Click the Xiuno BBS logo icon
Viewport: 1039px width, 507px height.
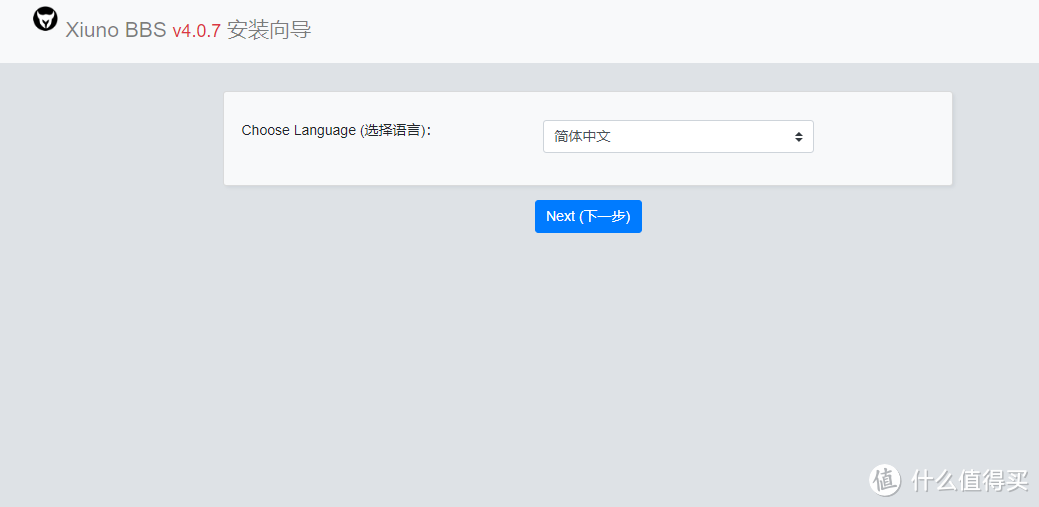point(45,19)
